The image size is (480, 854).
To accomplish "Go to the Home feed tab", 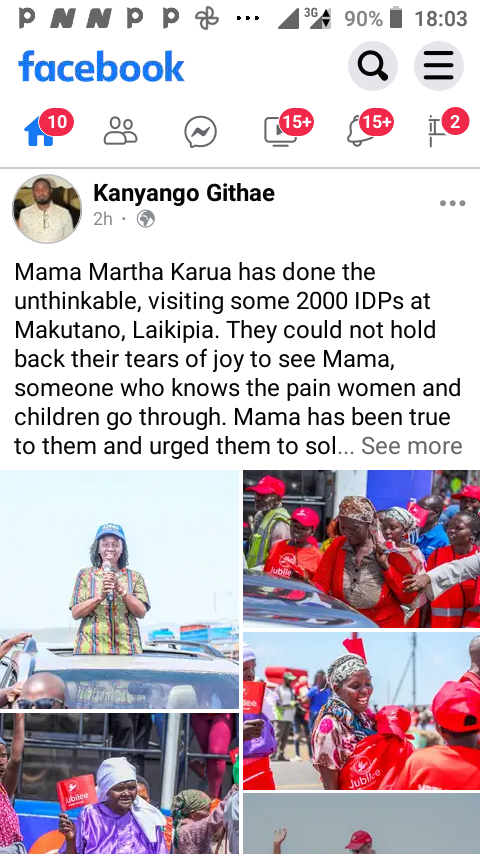I will (x=40, y=132).
